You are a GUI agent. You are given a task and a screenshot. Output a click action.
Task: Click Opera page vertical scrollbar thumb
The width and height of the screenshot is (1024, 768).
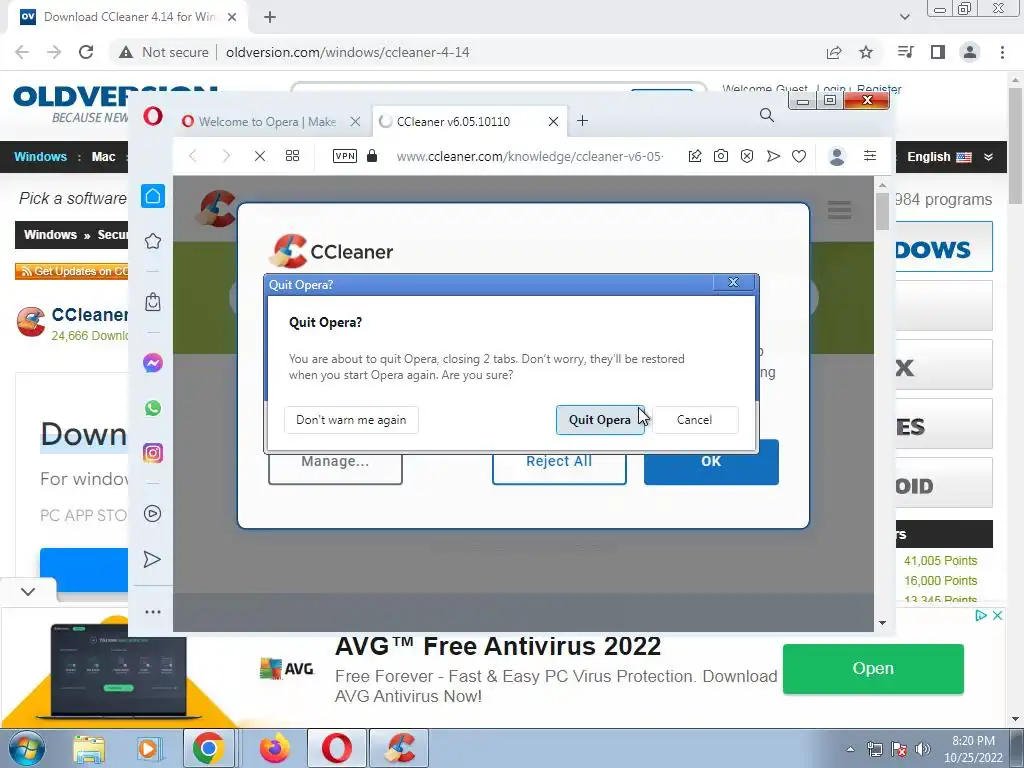882,210
